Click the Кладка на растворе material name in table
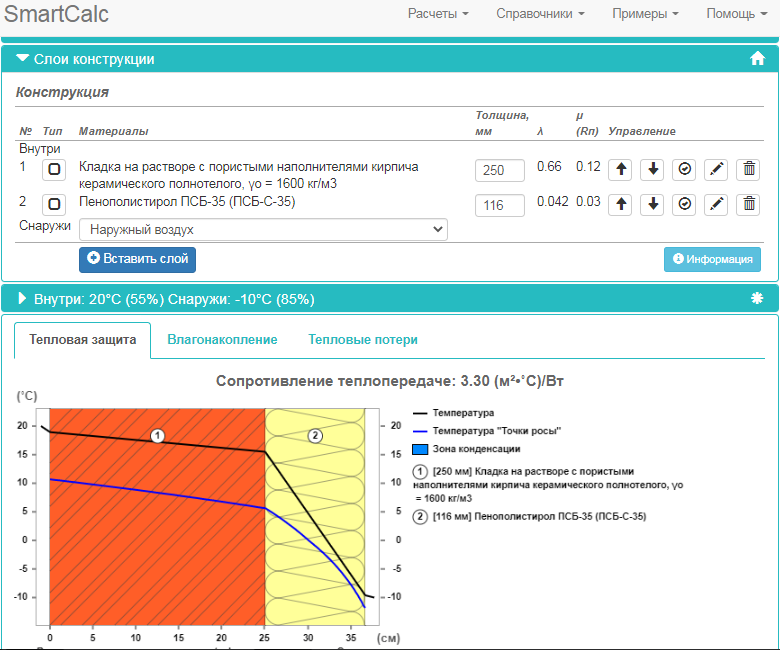The height and width of the screenshot is (650, 780). tap(249, 175)
